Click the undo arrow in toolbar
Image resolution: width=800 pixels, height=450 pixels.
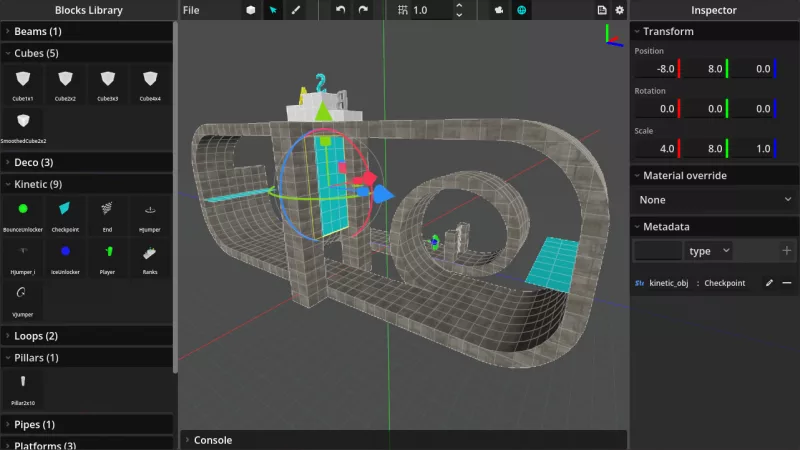pyautogui.click(x=340, y=10)
